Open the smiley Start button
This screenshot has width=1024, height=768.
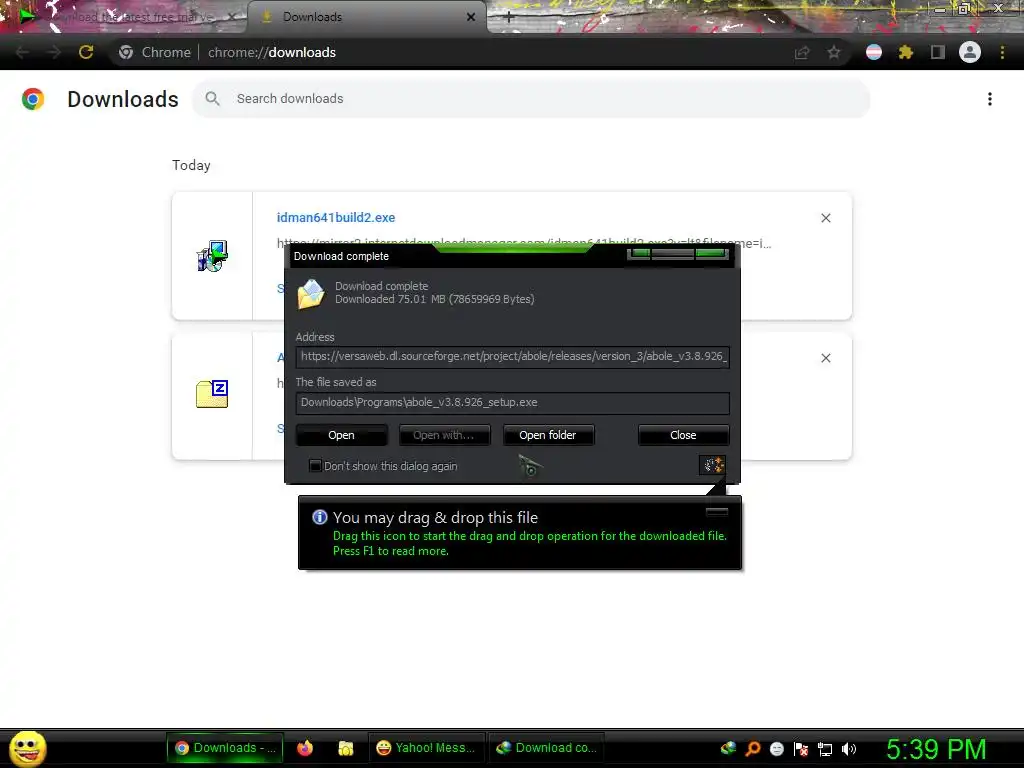(27, 748)
